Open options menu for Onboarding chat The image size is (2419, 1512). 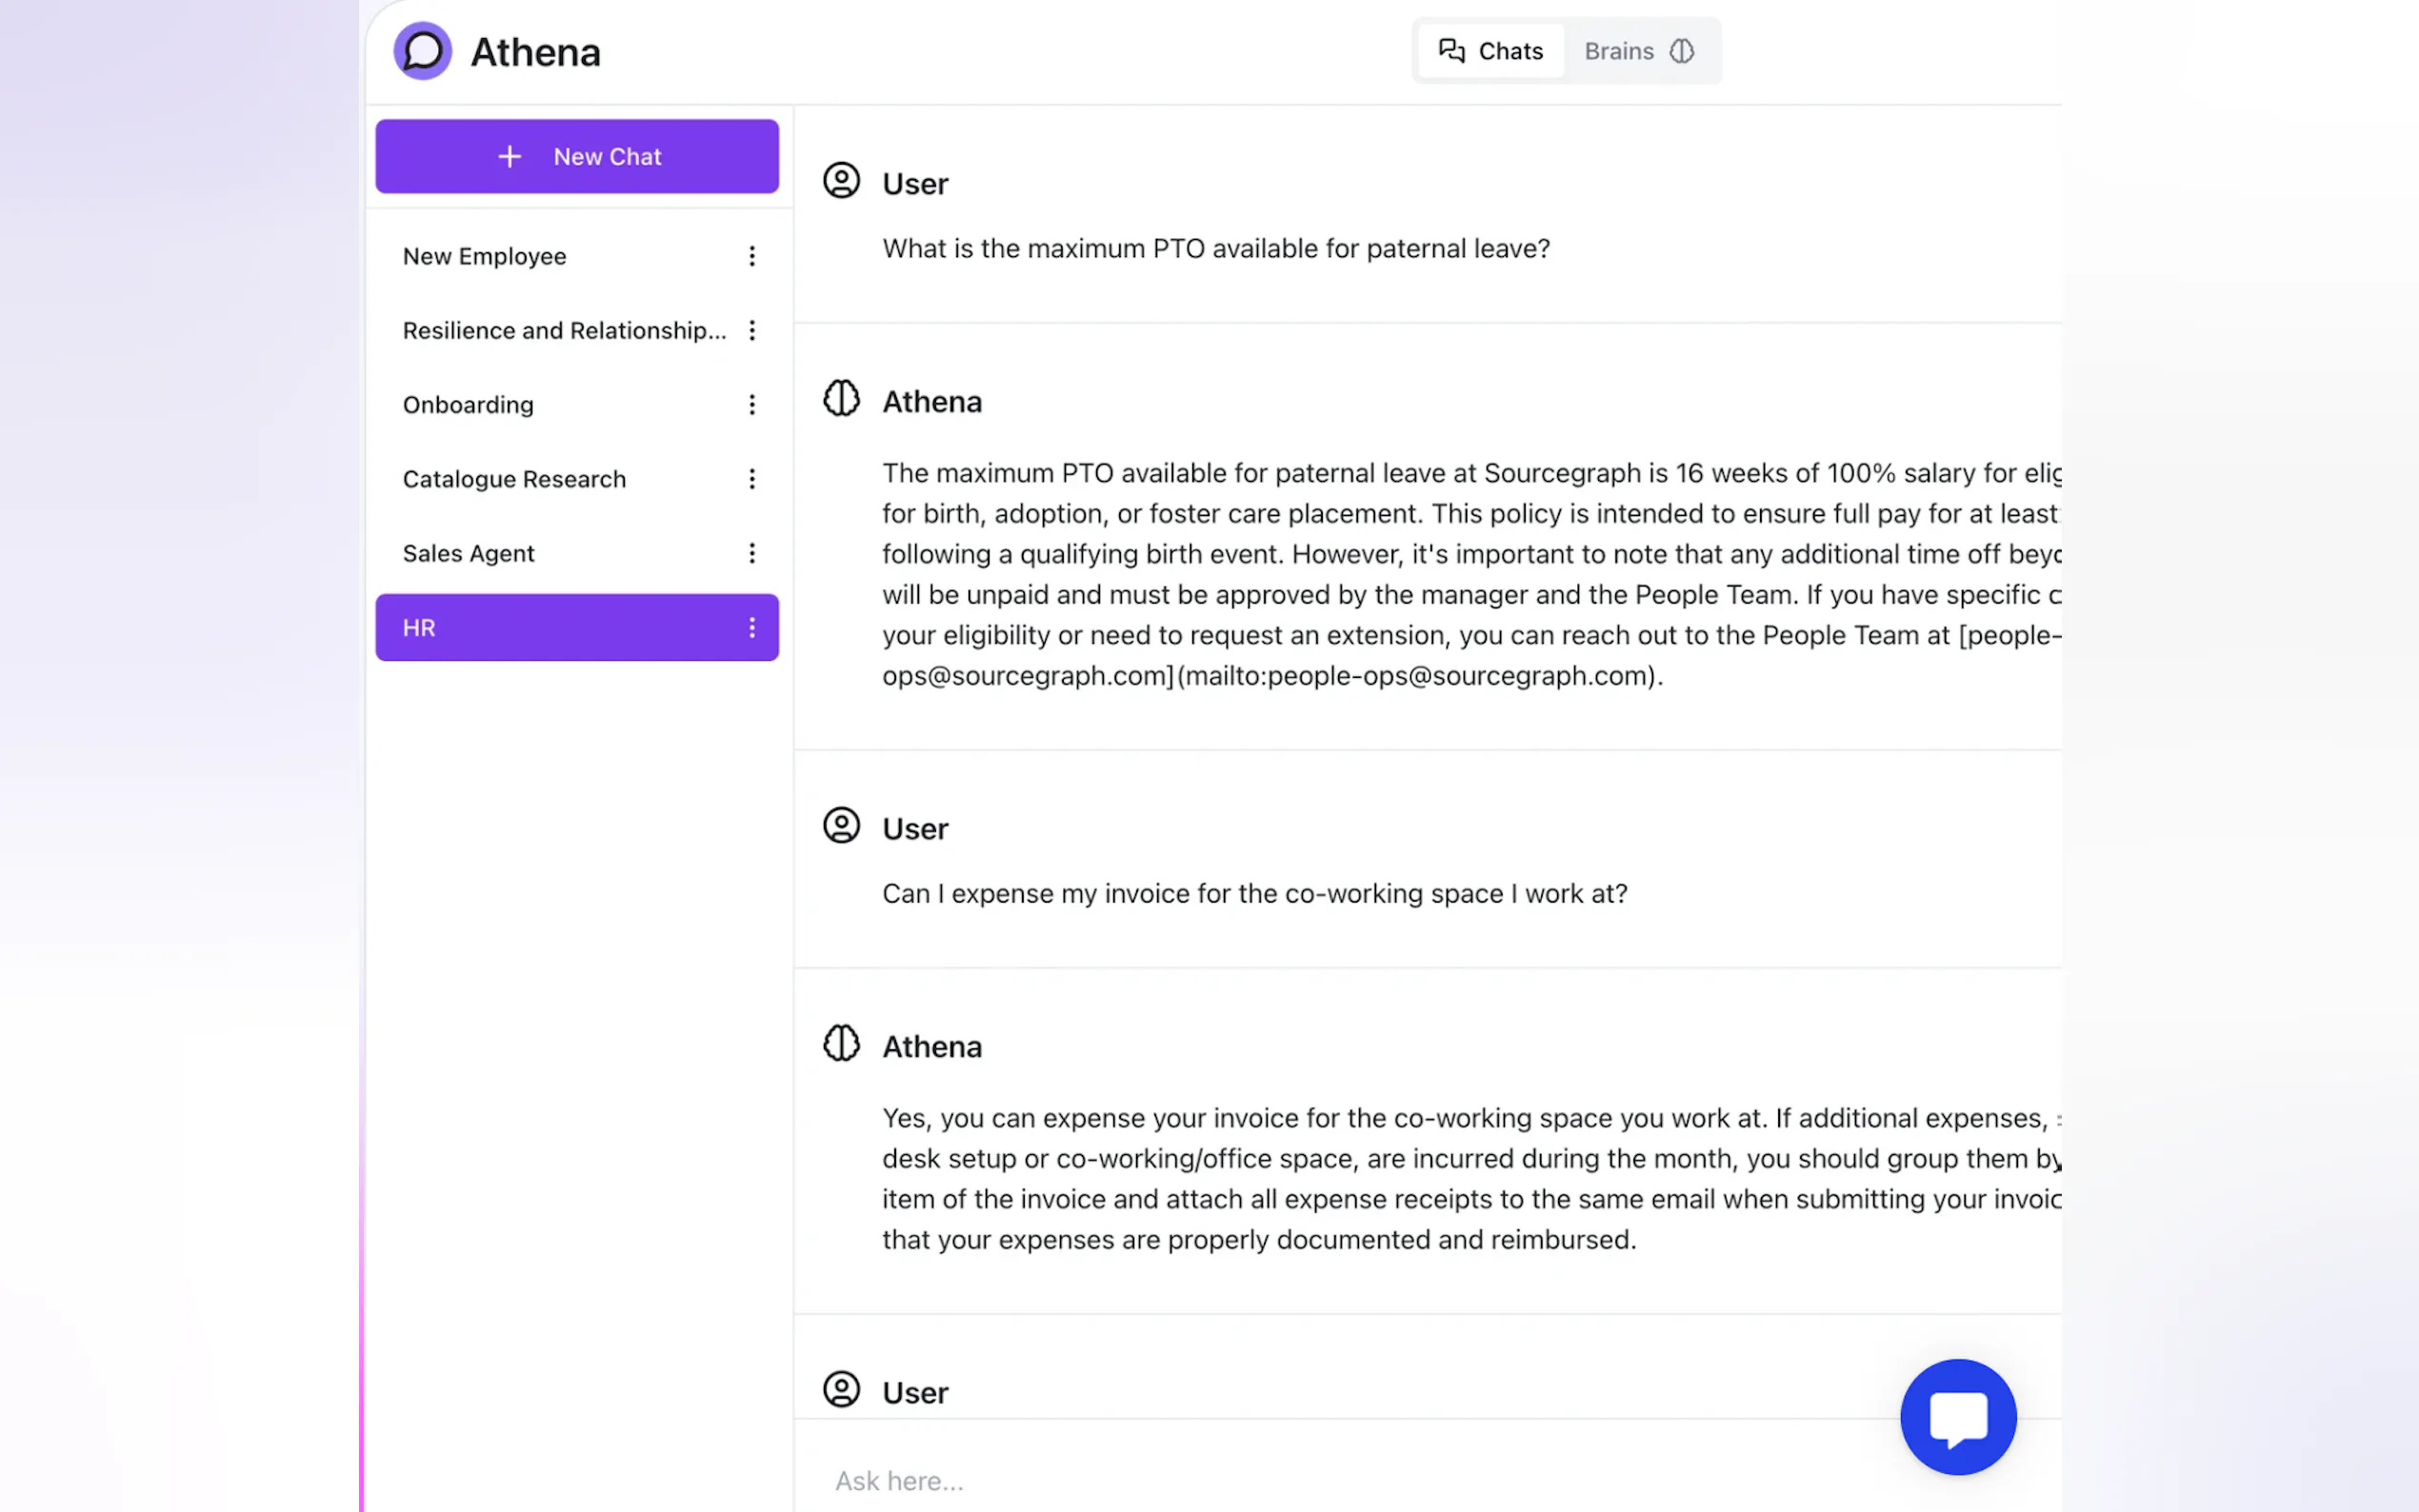pos(752,405)
